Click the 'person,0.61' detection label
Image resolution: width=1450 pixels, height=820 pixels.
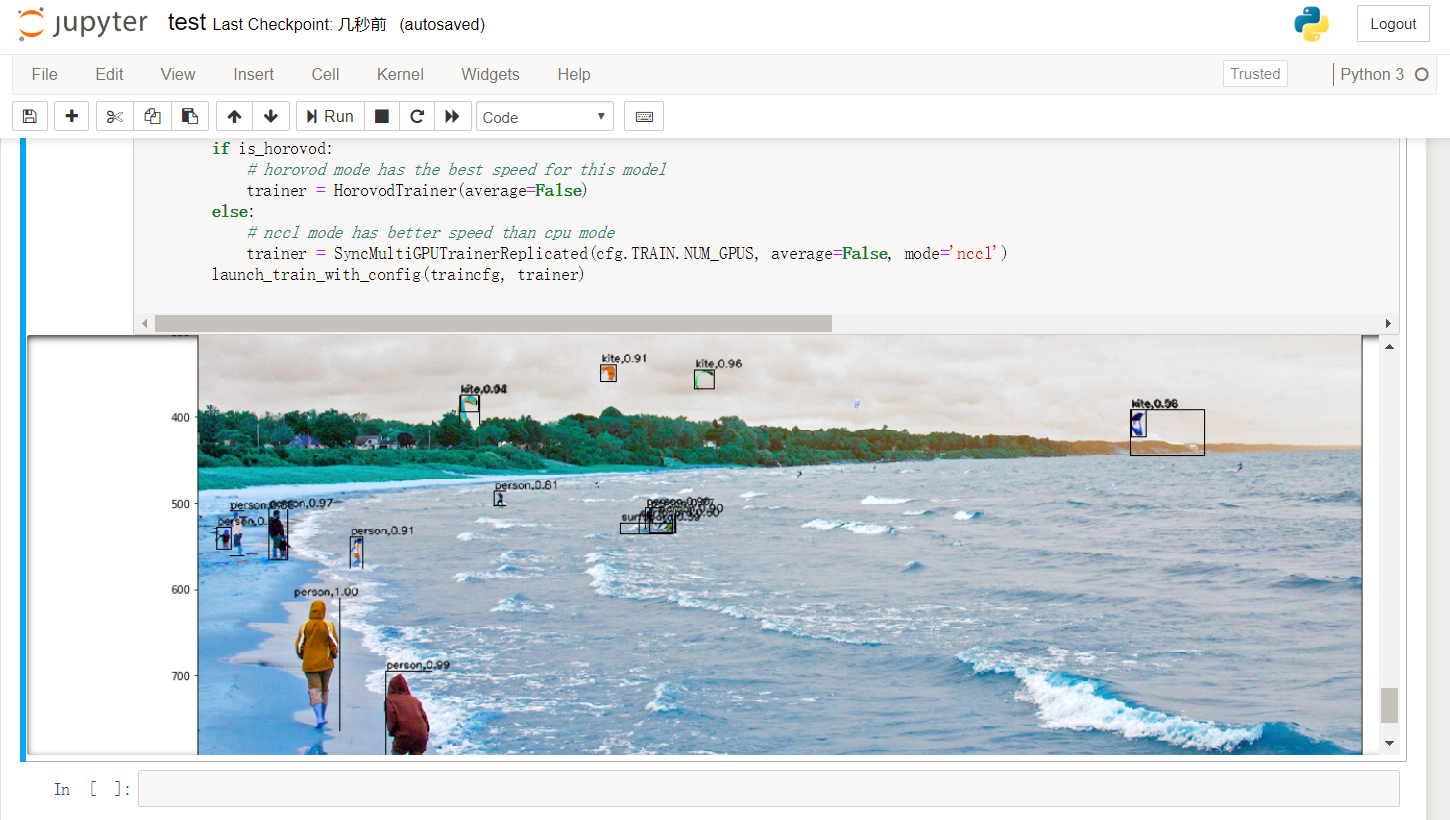click(x=526, y=485)
